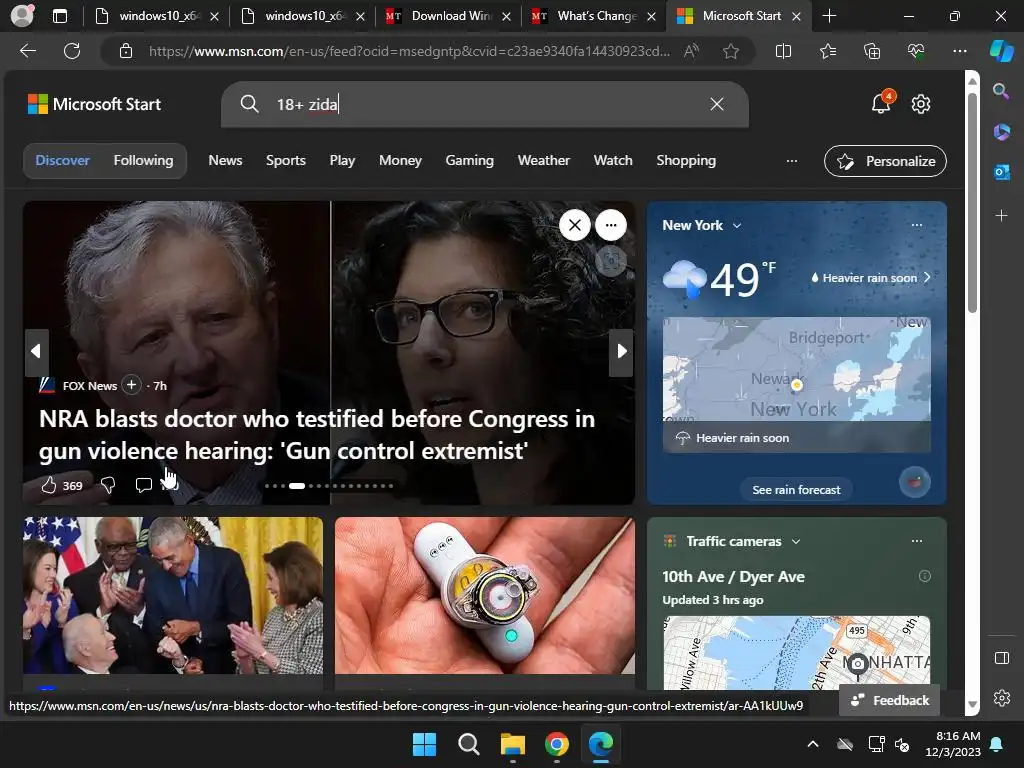This screenshot has height=768, width=1024.
Task: Click See rain forecast button
Action: point(796,490)
